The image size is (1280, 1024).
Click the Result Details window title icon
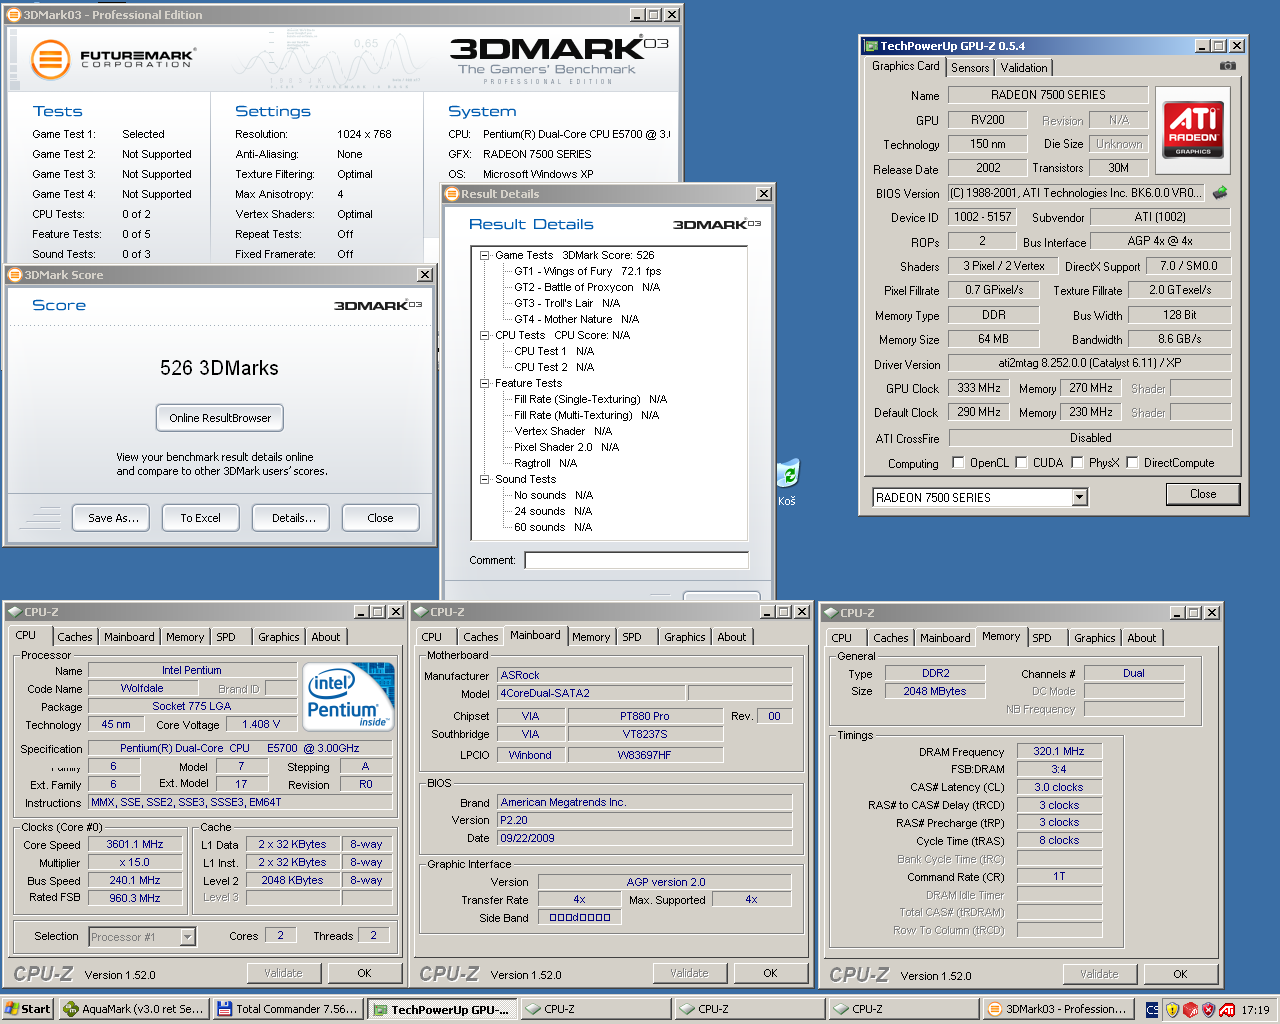(x=452, y=194)
